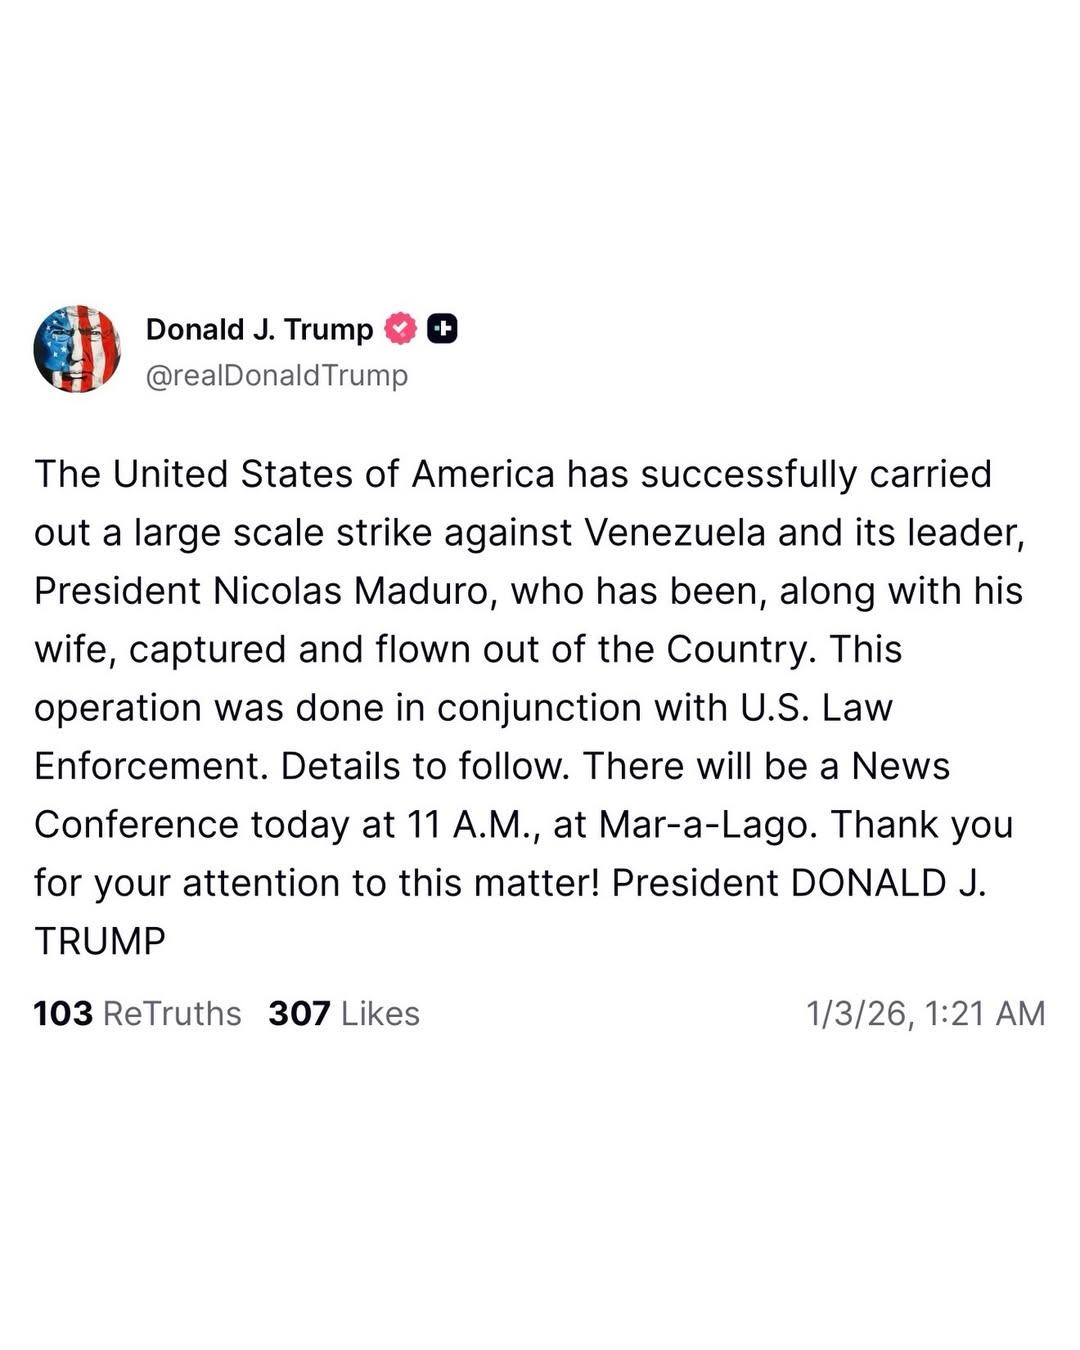
Task: Click the word TRUMP on last line
Action: [100, 942]
